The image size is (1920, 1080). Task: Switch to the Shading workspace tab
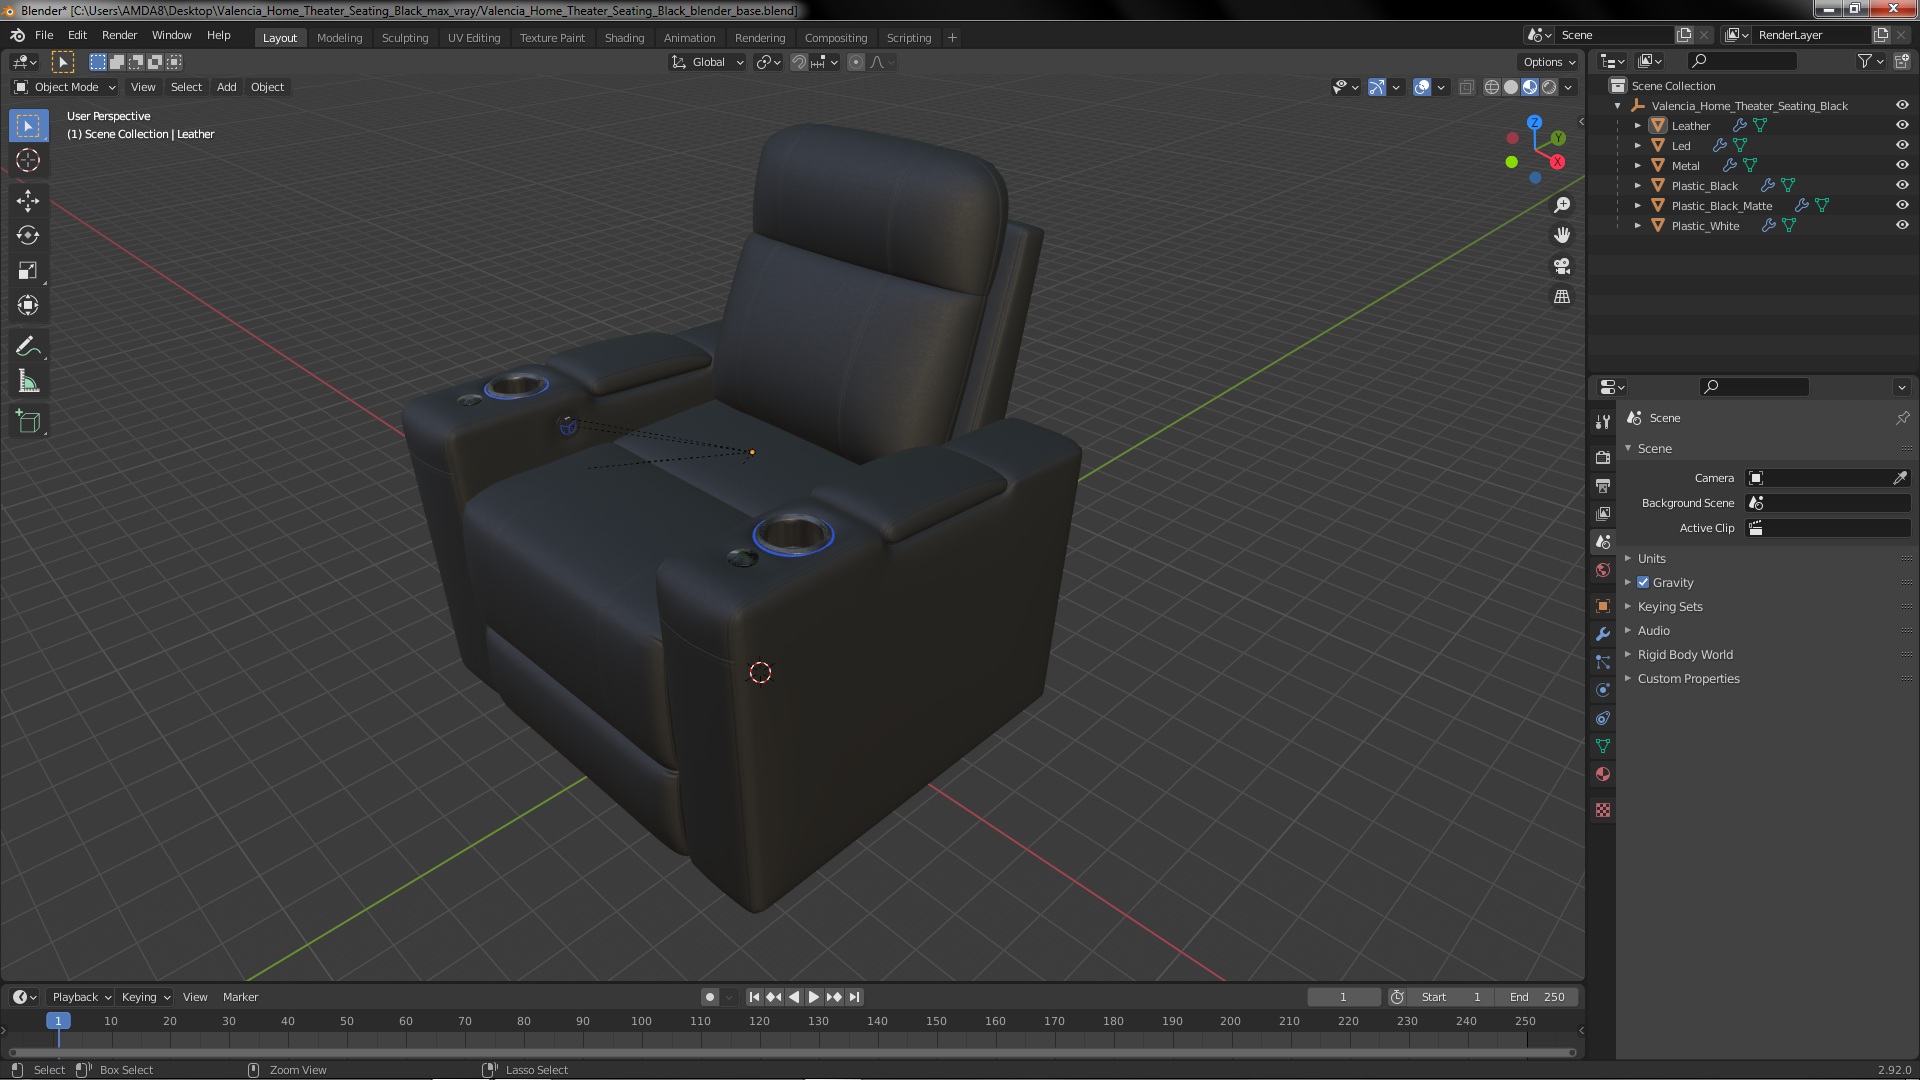click(x=624, y=38)
